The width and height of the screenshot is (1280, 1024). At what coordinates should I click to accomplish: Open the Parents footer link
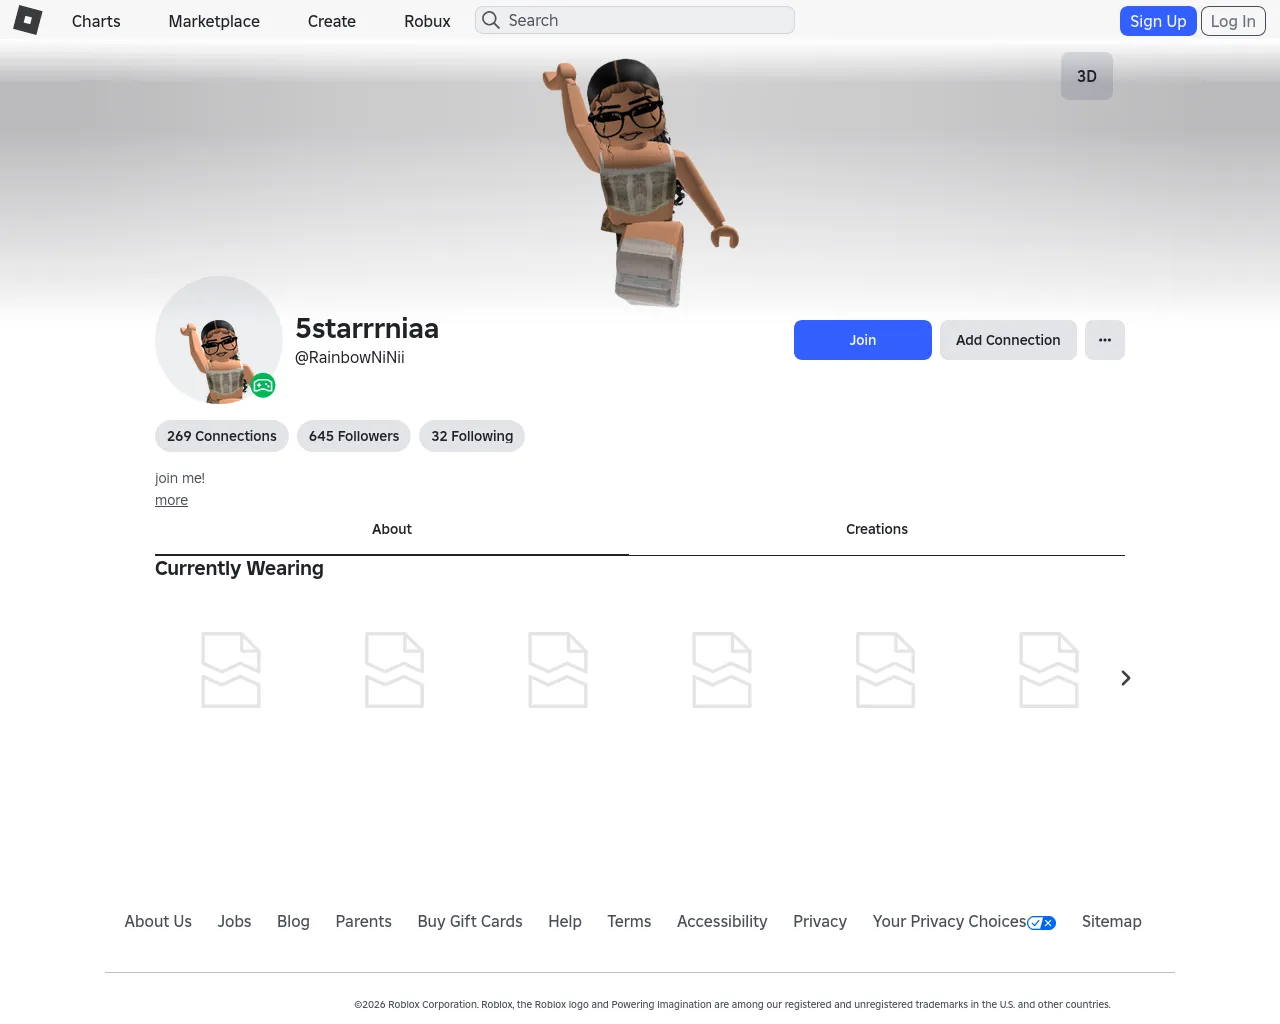[363, 922]
